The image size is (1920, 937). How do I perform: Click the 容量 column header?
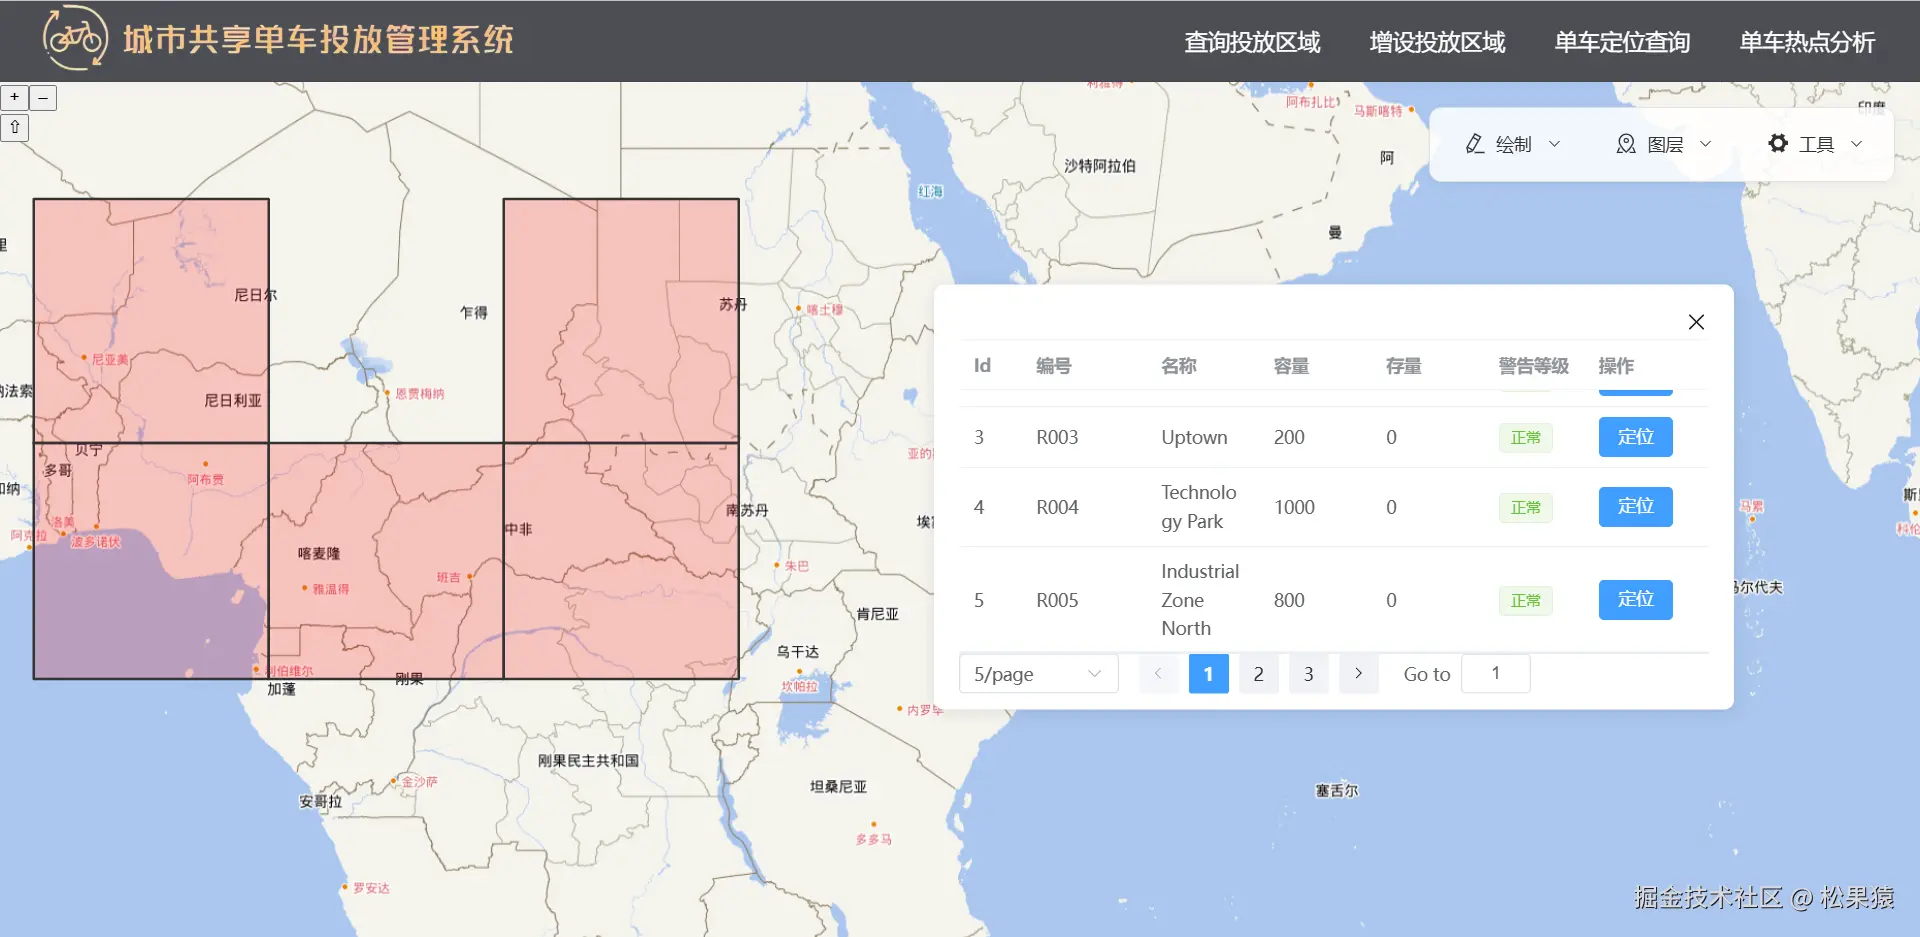(1291, 366)
